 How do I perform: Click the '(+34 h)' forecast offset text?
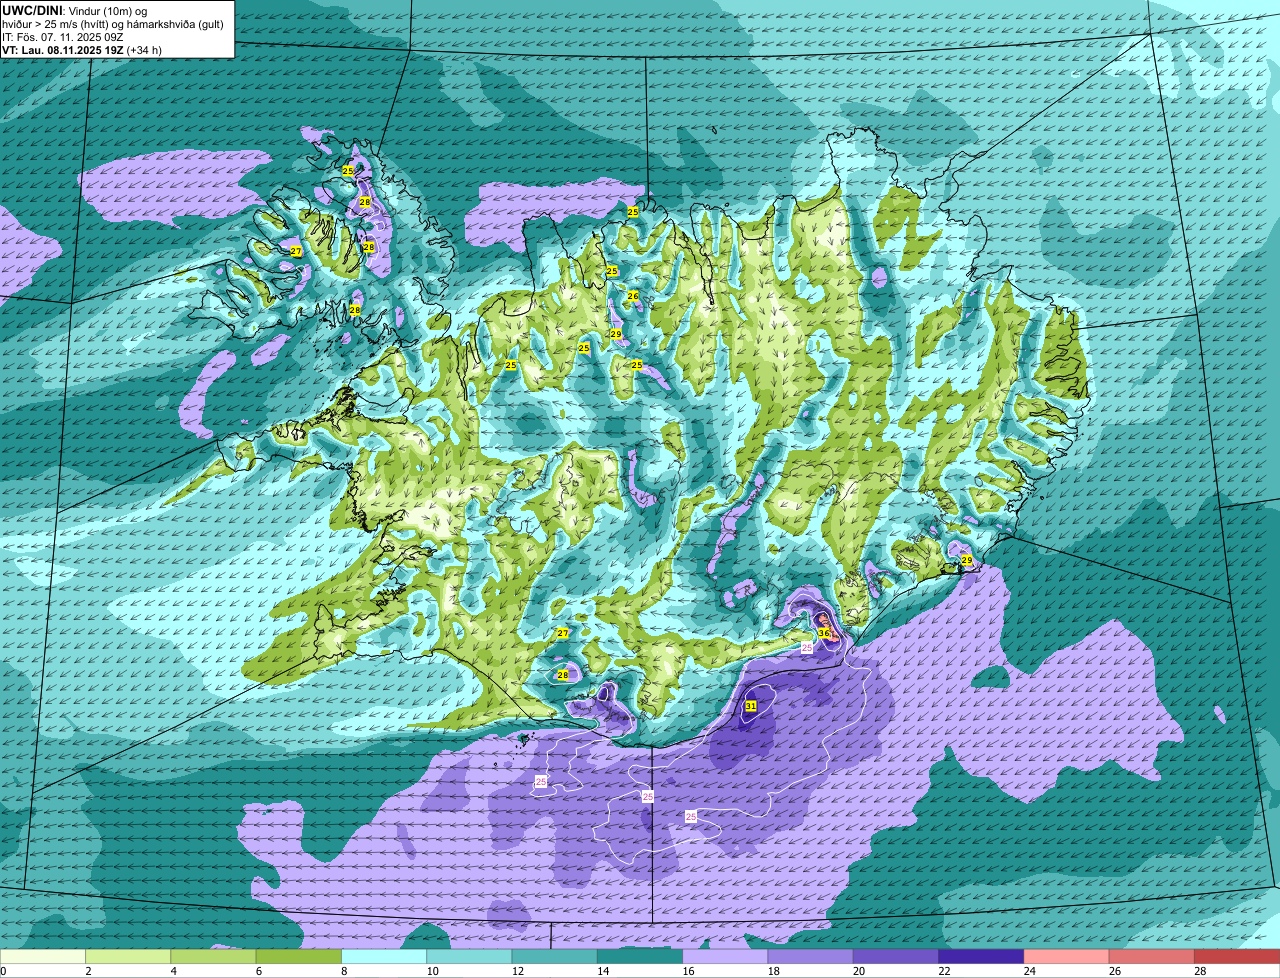[x=144, y=50]
